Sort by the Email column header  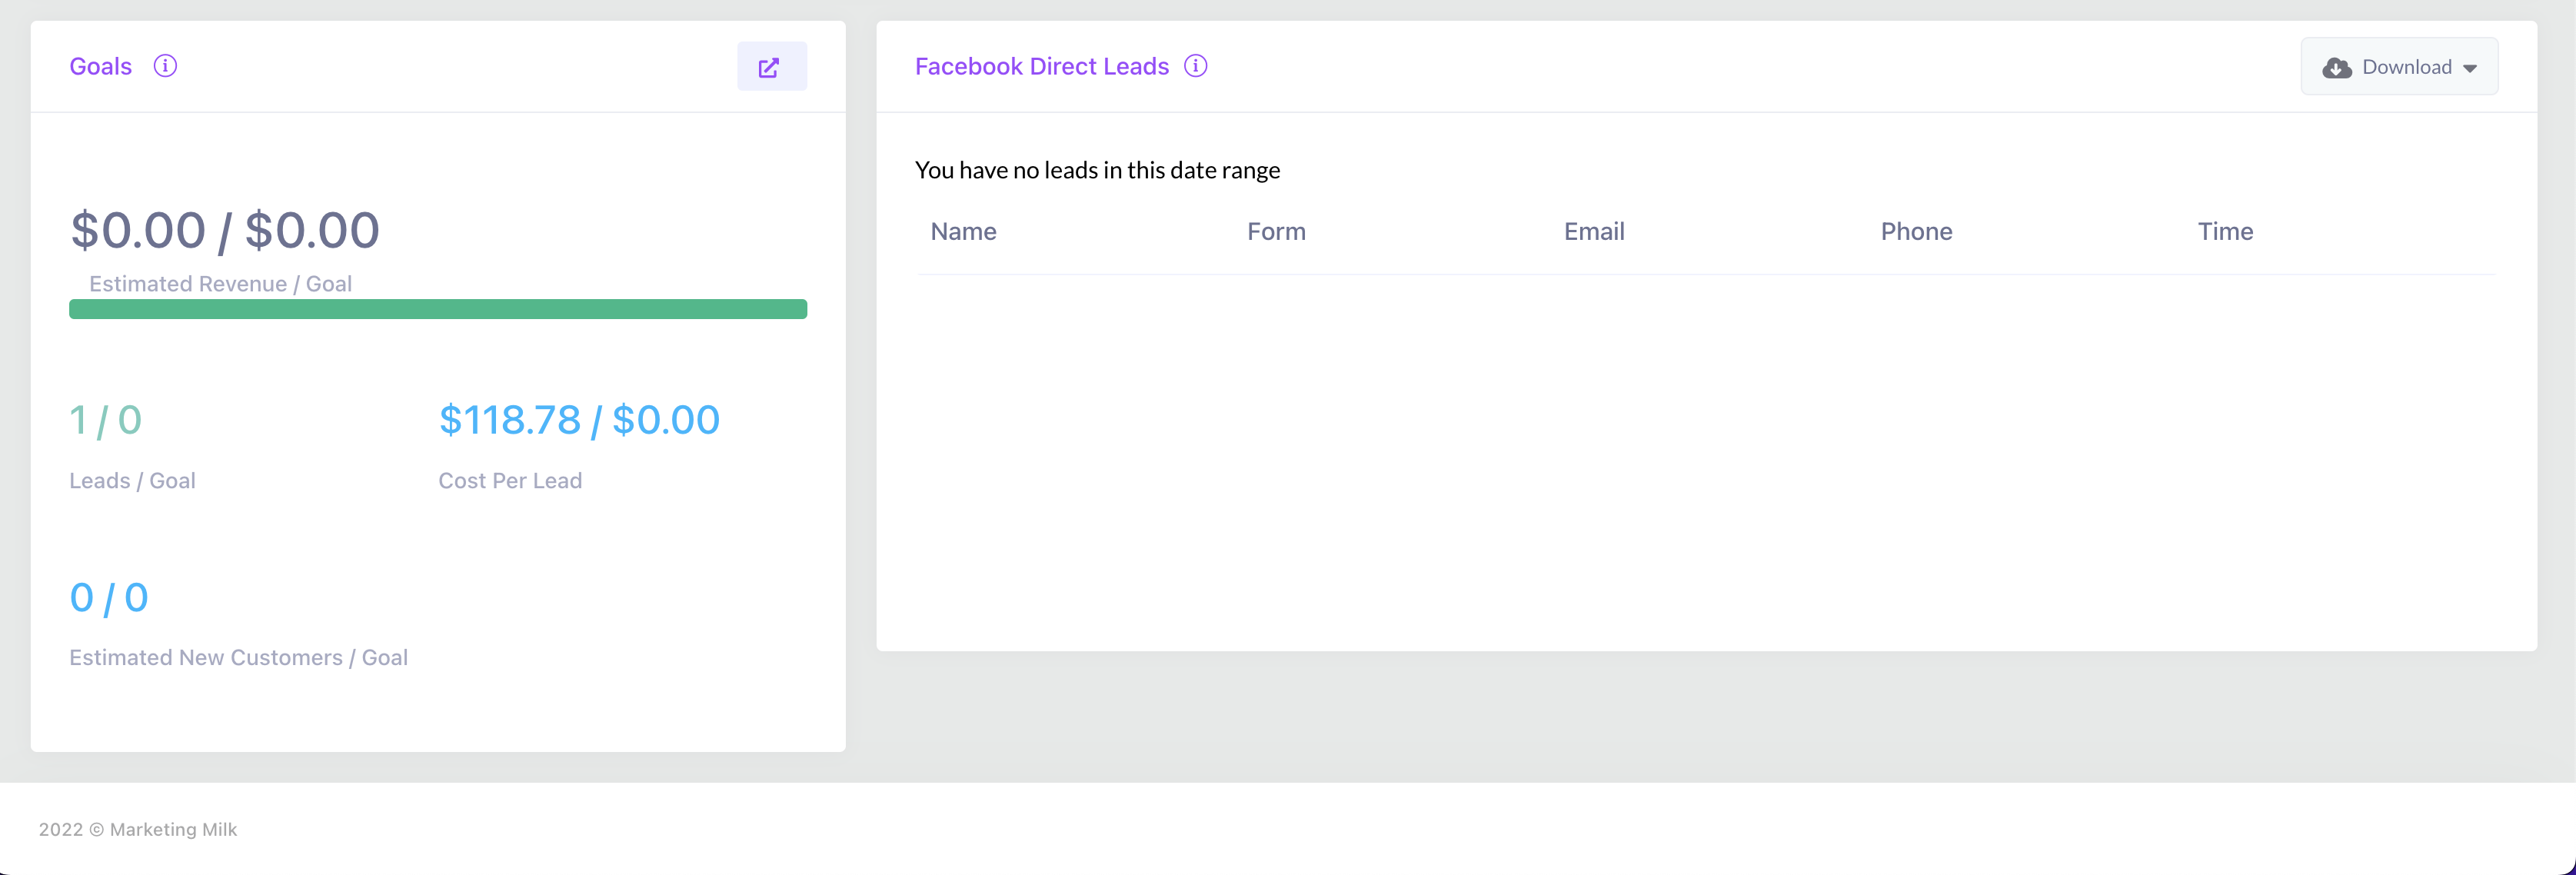tap(1594, 231)
